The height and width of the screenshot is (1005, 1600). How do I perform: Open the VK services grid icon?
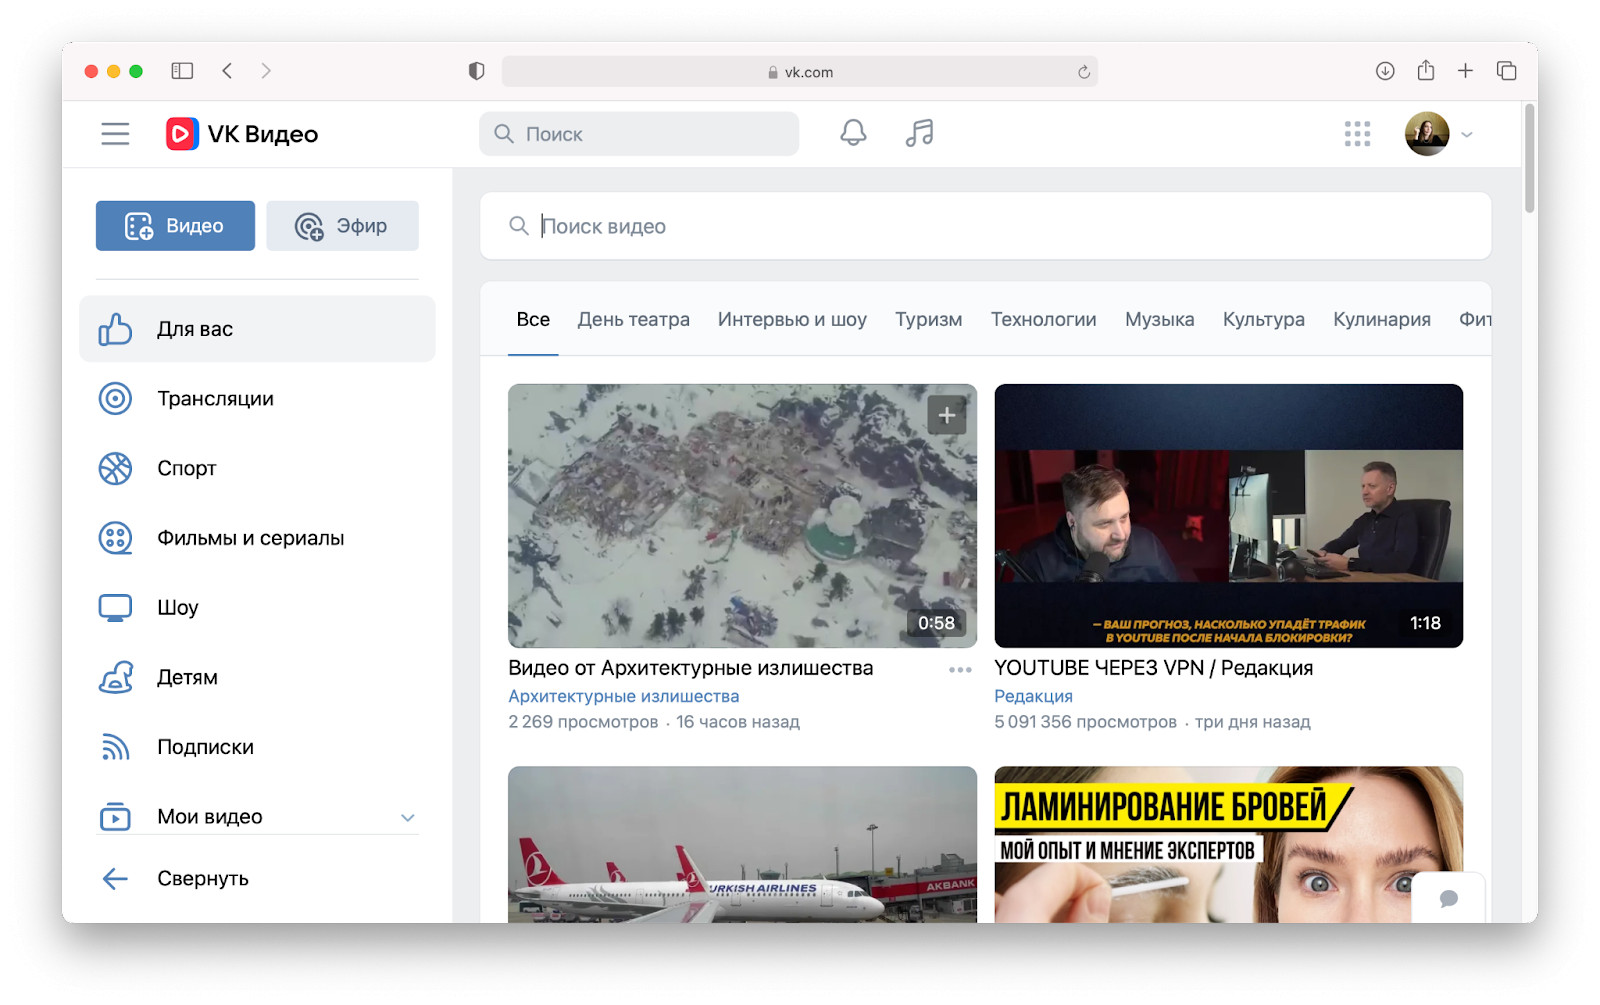point(1357,134)
